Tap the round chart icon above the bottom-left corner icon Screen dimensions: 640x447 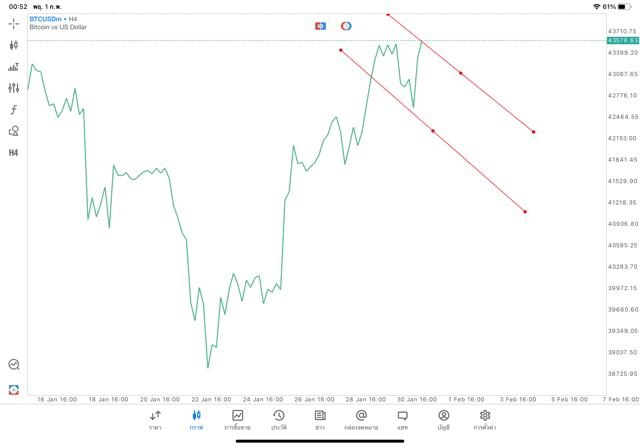(14, 365)
